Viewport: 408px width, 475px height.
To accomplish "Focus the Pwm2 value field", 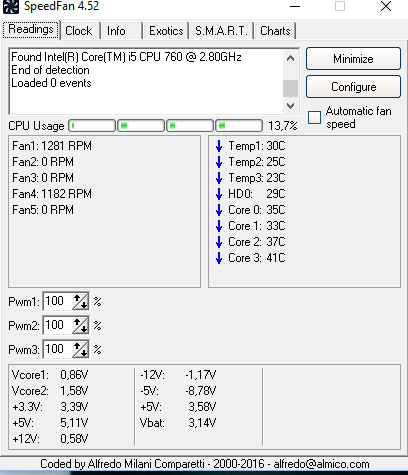I will tap(57, 325).
